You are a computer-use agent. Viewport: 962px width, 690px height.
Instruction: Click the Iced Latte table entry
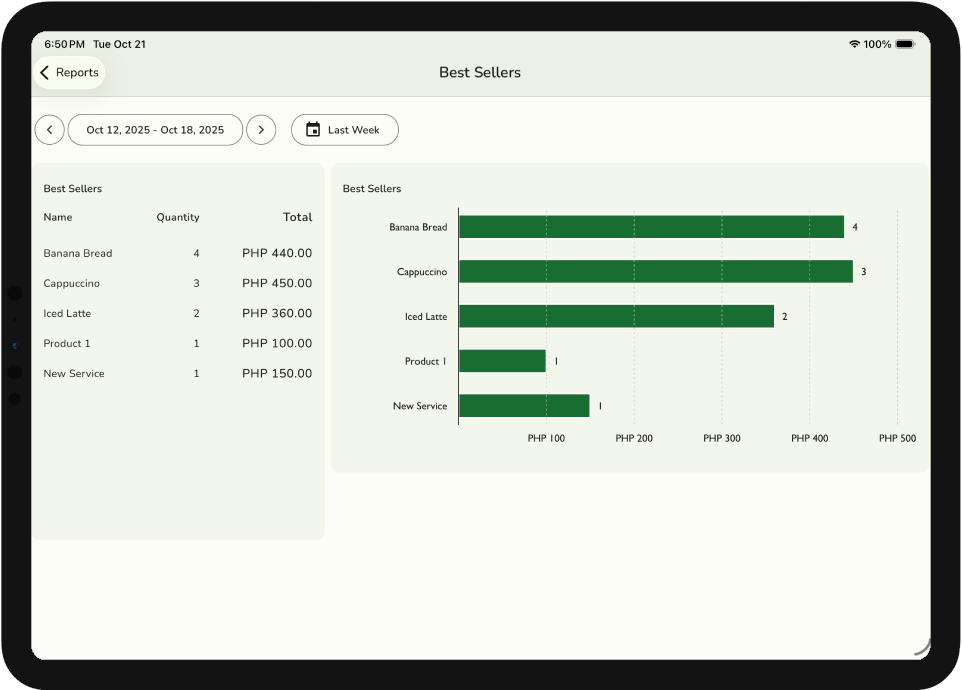(177, 314)
